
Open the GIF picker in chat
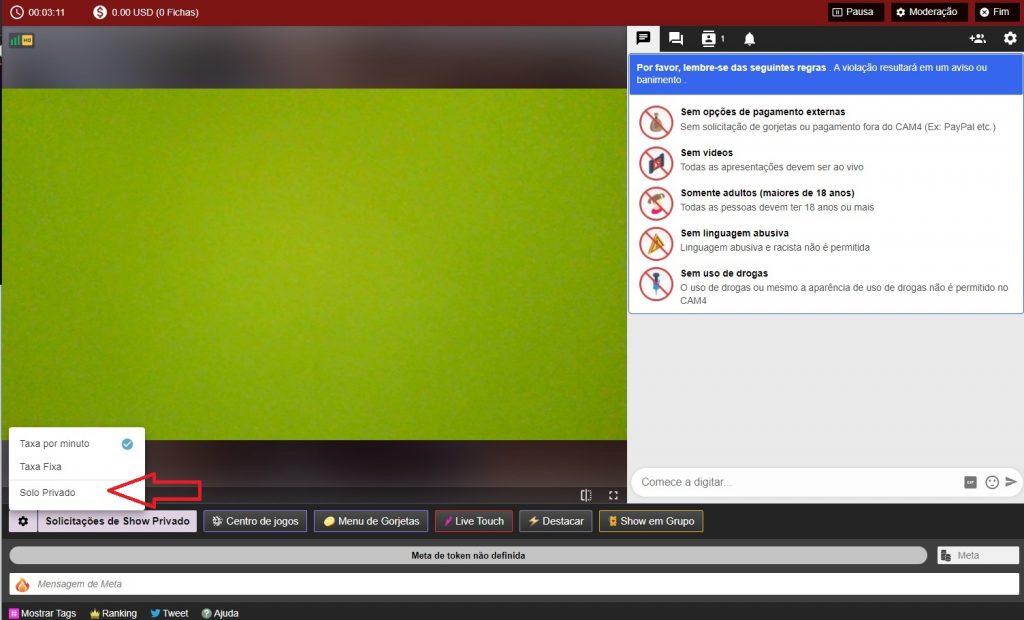(x=970, y=482)
